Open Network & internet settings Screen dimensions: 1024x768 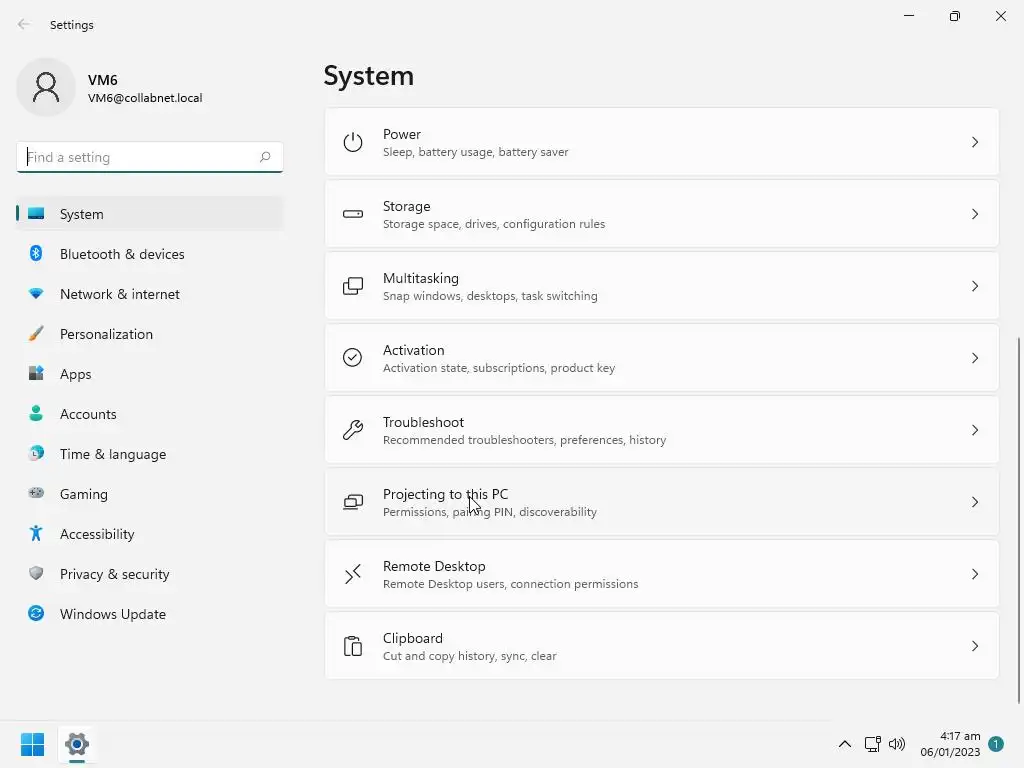pyautogui.click(x=120, y=294)
